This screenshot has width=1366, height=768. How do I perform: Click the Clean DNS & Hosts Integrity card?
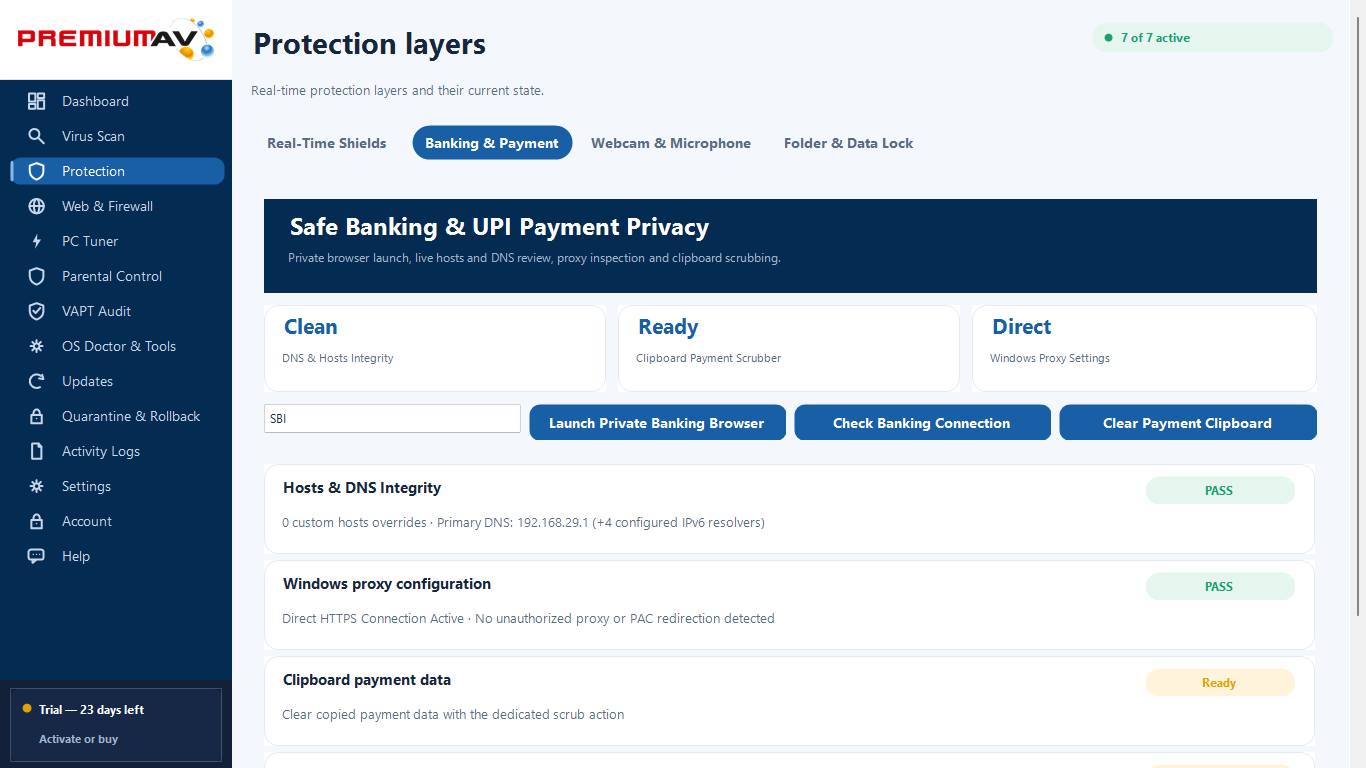click(x=435, y=348)
